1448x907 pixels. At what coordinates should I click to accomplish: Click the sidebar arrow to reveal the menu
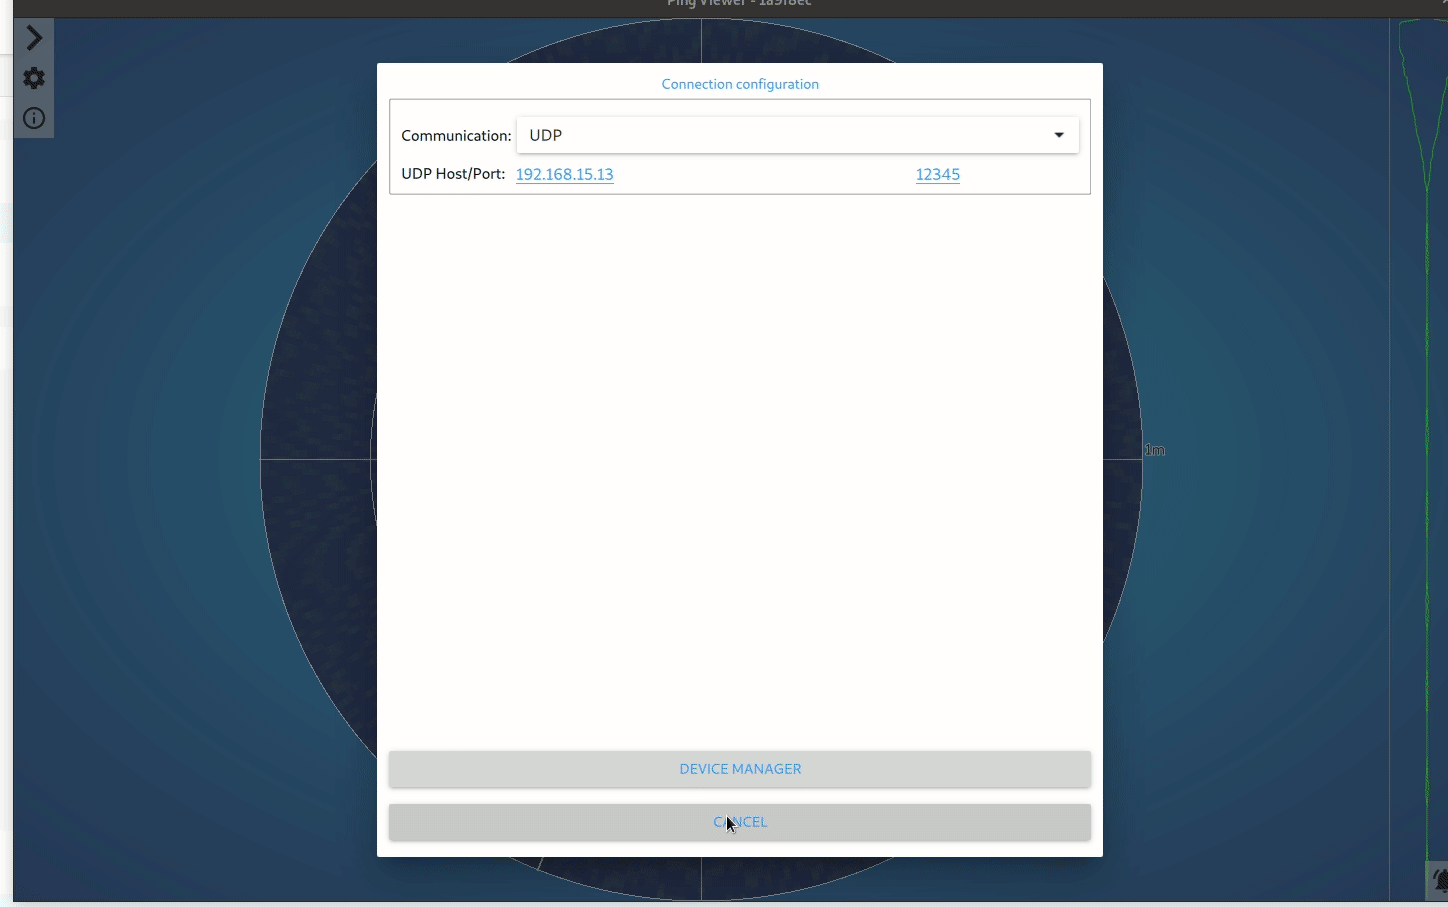click(x=33, y=37)
